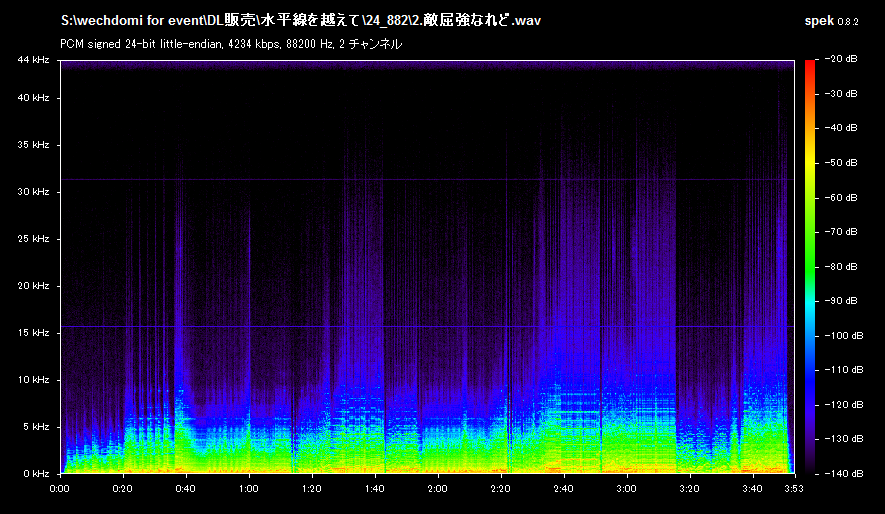The width and height of the screenshot is (885, 514).
Task: Click the -140 dB scale label
Action: [844, 474]
